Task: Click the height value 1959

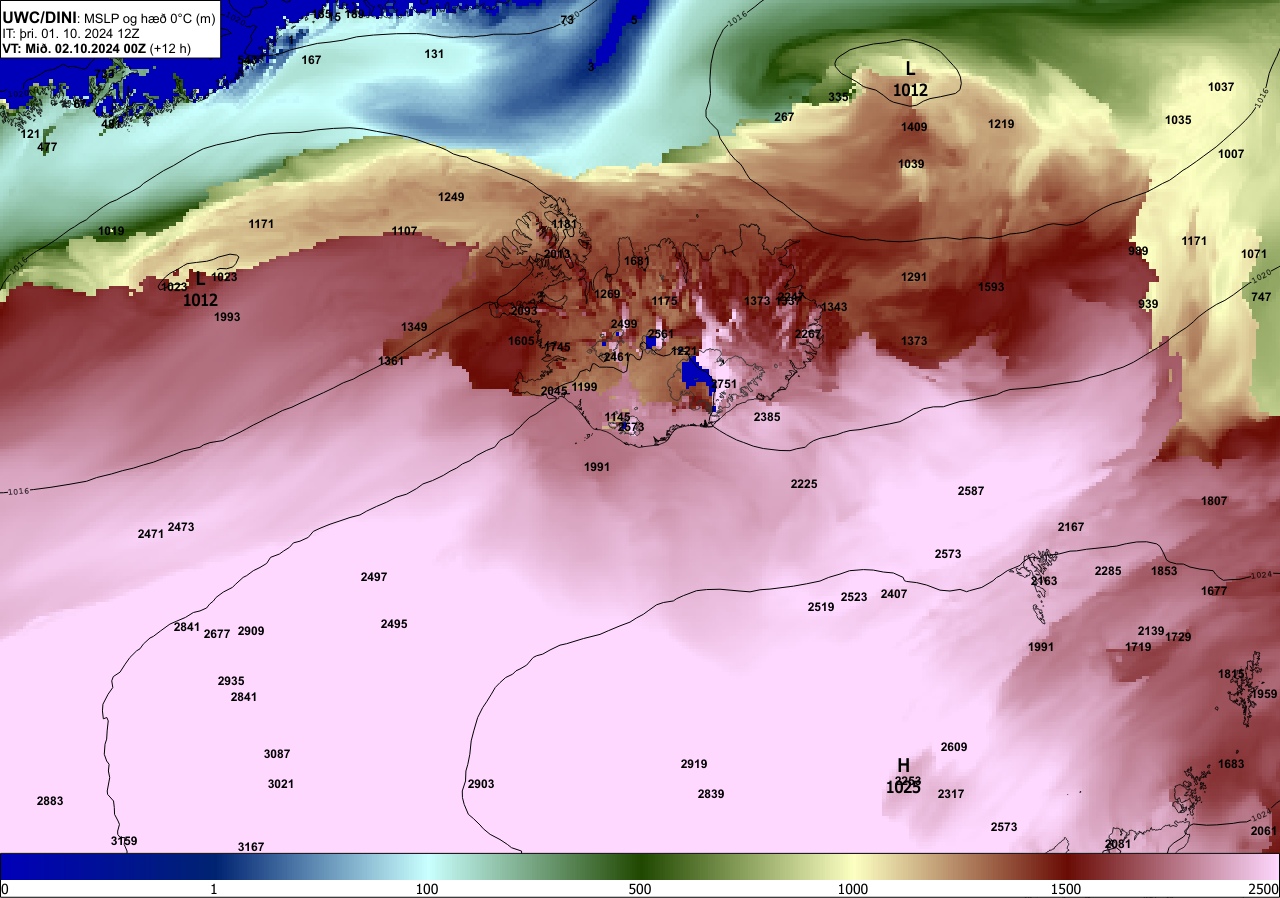Action: pyautogui.click(x=1264, y=694)
